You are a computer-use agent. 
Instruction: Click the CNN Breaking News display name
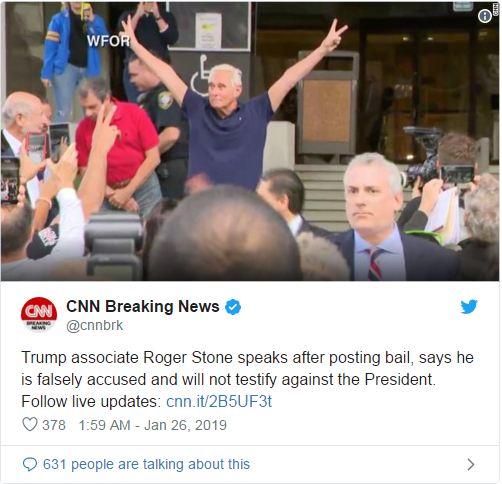click(x=143, y=306)
